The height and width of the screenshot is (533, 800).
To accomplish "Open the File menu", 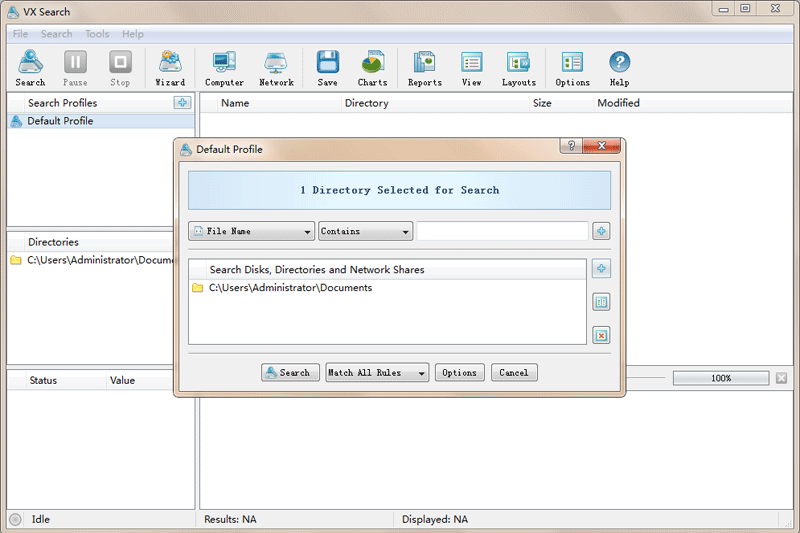I will 20,34.
